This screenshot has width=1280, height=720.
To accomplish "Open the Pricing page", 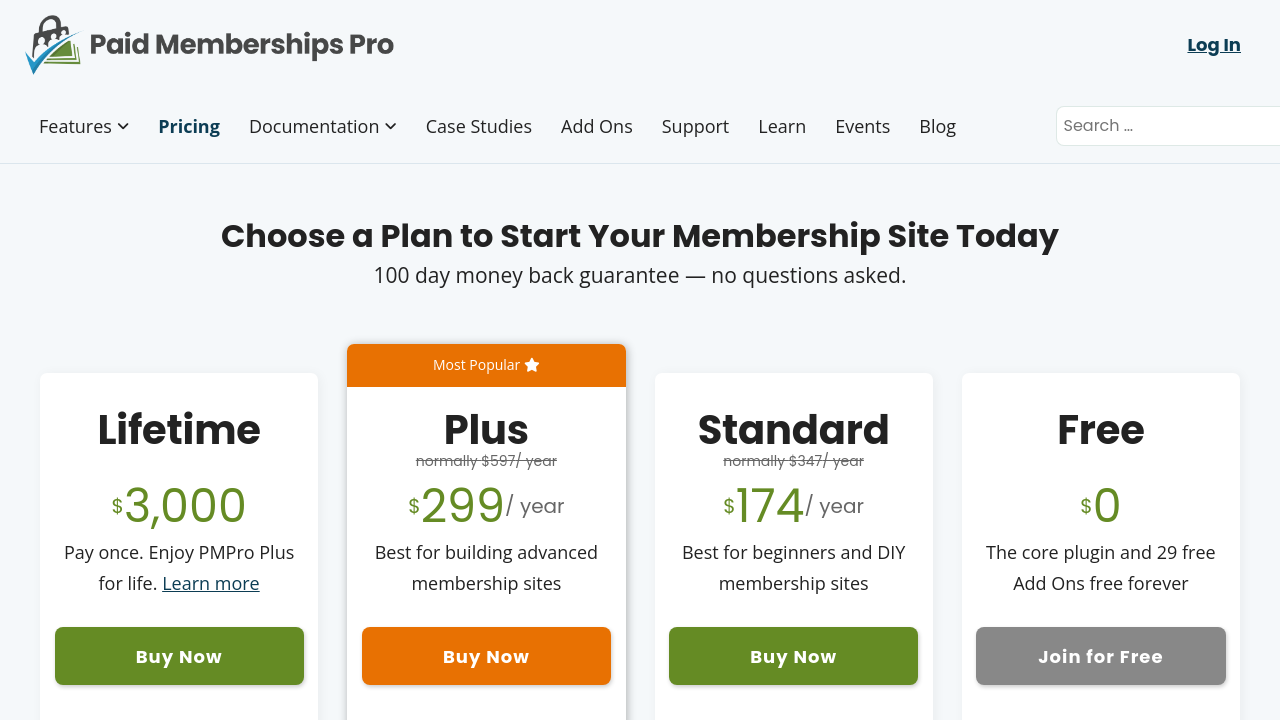I will 189,126.
